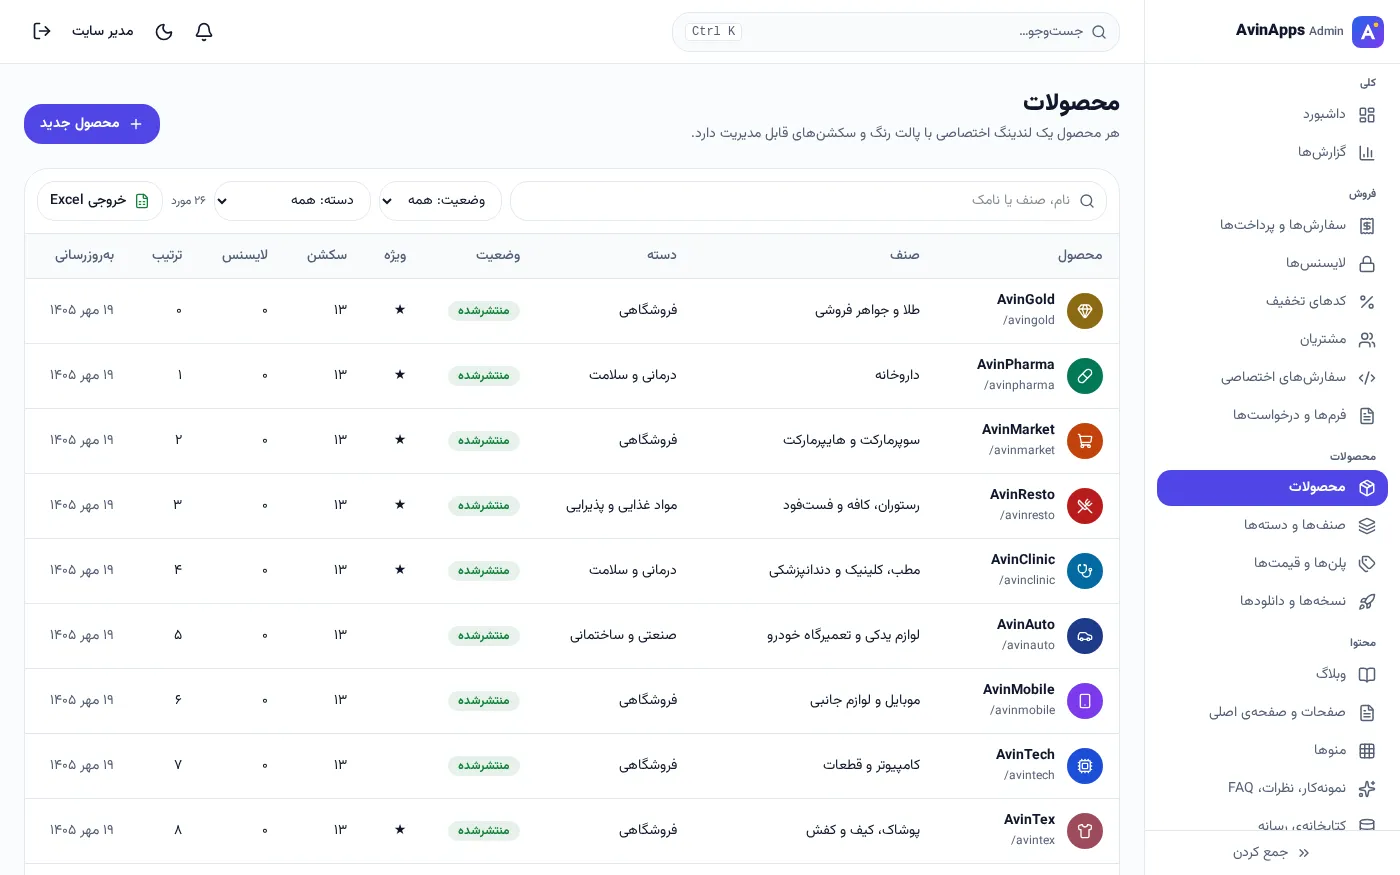Viewport: 1400px width, 875px height.
Task: Open the AvinGold product link
Action: pos(1026,300)
